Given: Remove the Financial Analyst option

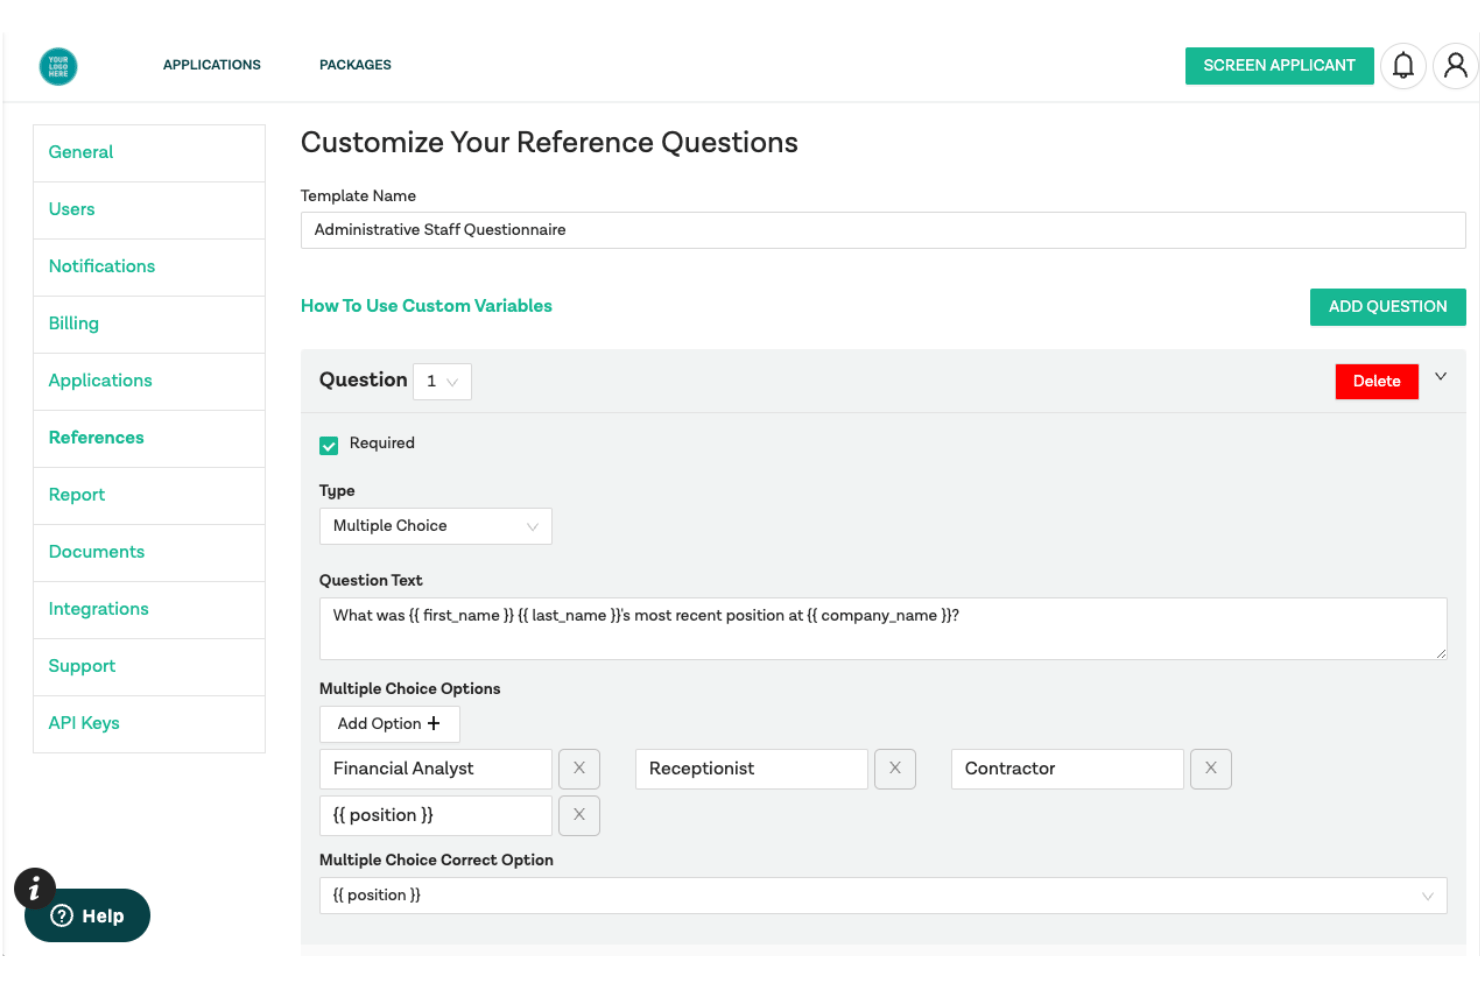Looking at the screenshot, I should 579,769.
